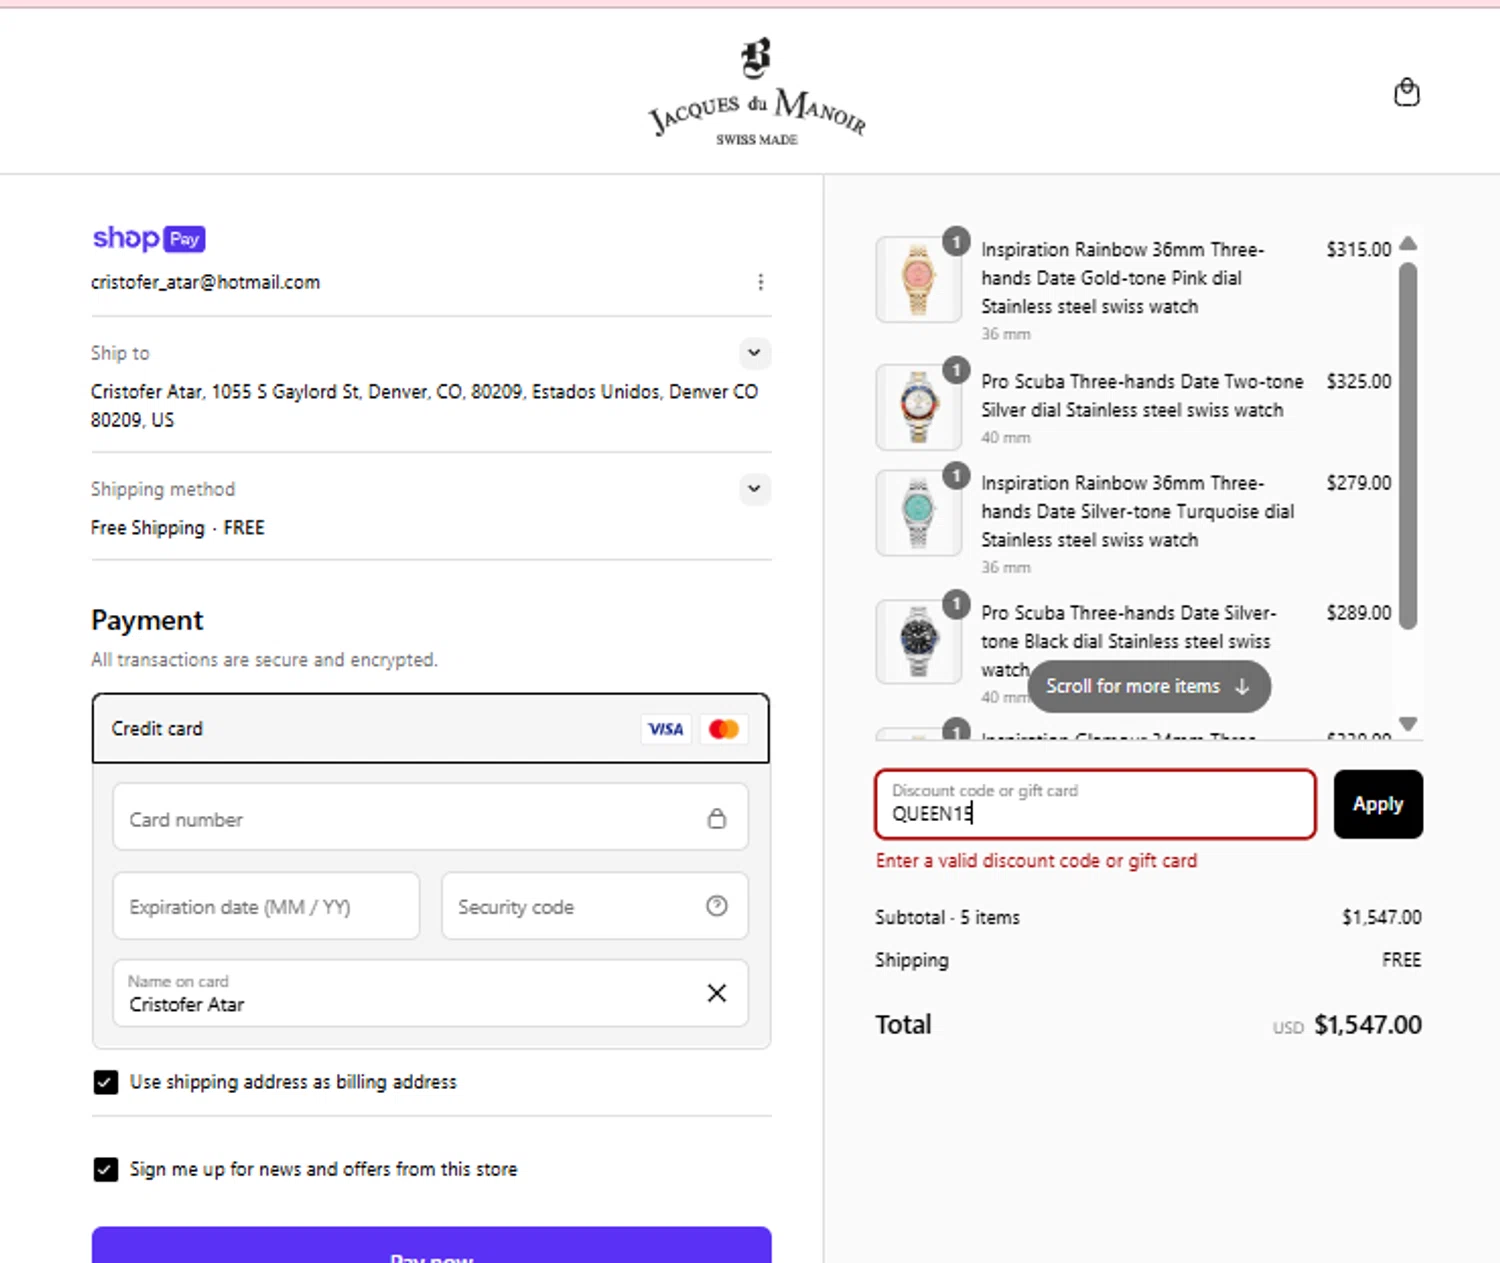Click the email cristofer_atar@hotmail.com

(205, 282)
